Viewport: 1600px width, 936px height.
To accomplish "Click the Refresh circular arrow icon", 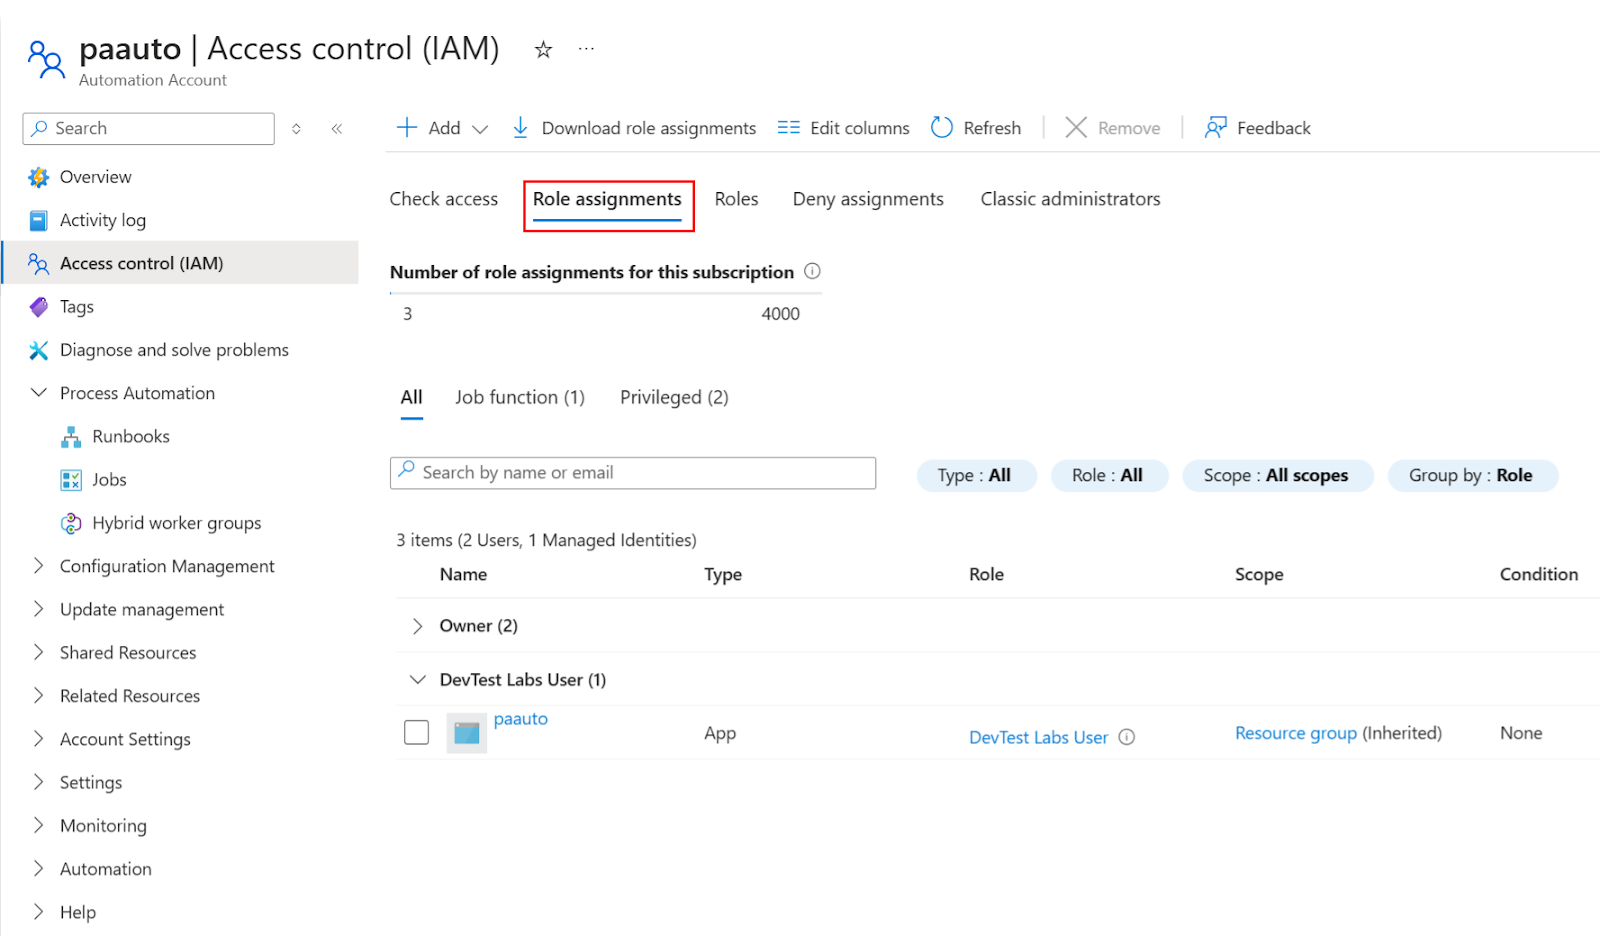I will tap(942, 128).
